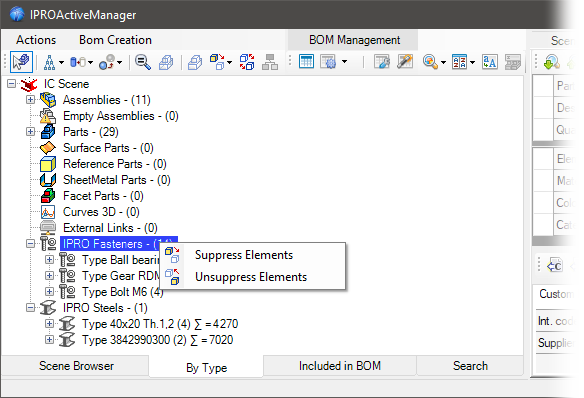Click the blue table grid icon

click(x=306, y=61)
